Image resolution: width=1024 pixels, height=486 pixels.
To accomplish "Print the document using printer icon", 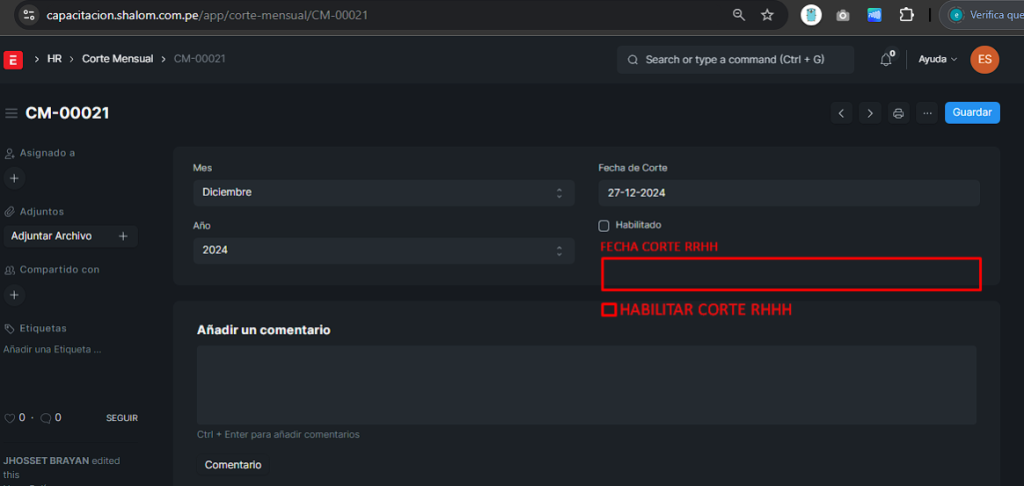I will [x=899, y=113].
